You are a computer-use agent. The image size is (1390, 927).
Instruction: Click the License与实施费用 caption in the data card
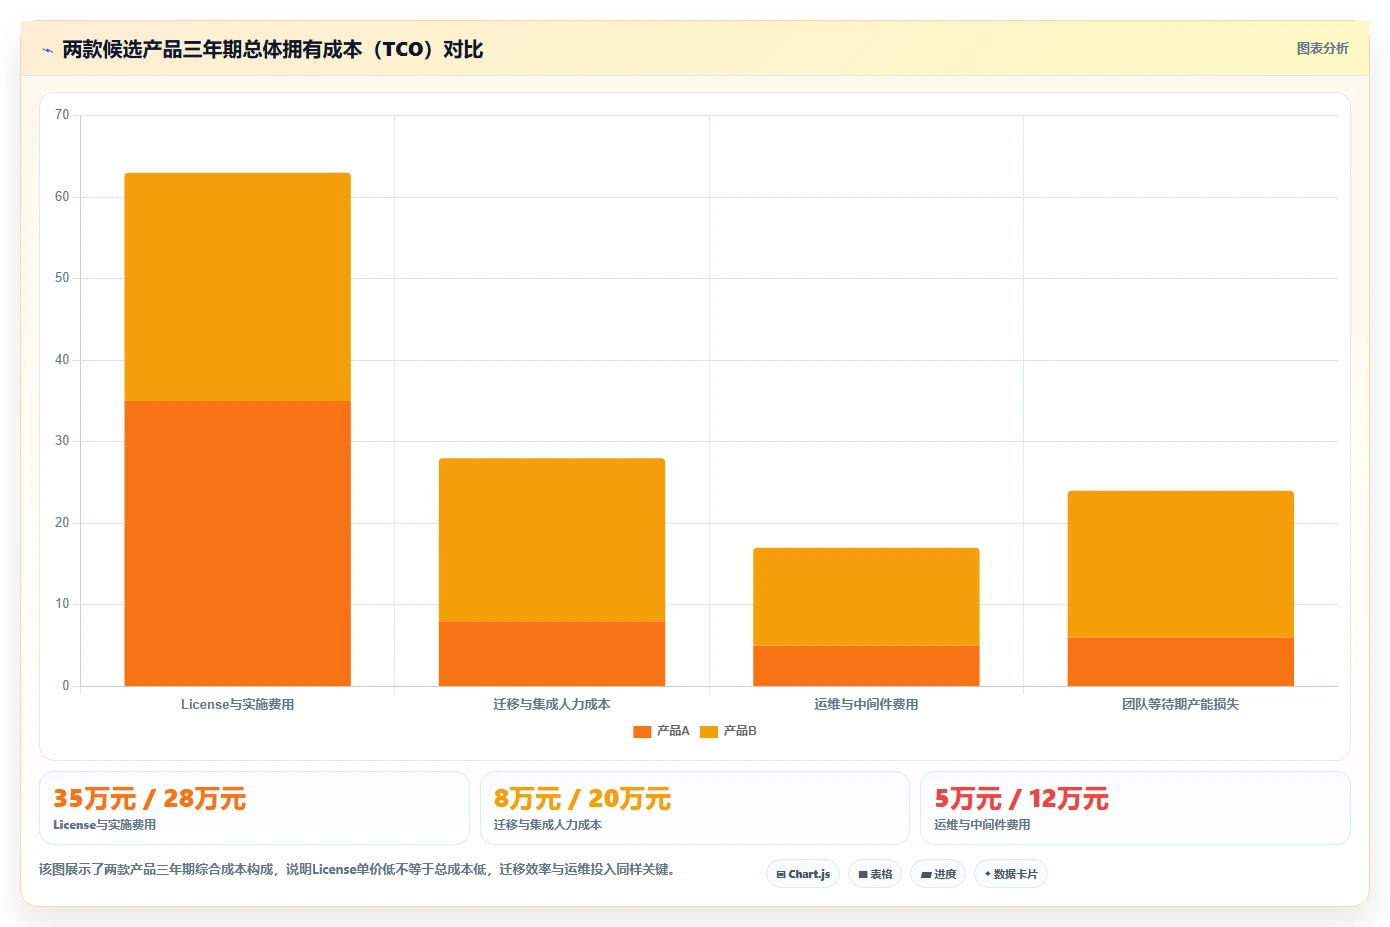tap(104, 825)
